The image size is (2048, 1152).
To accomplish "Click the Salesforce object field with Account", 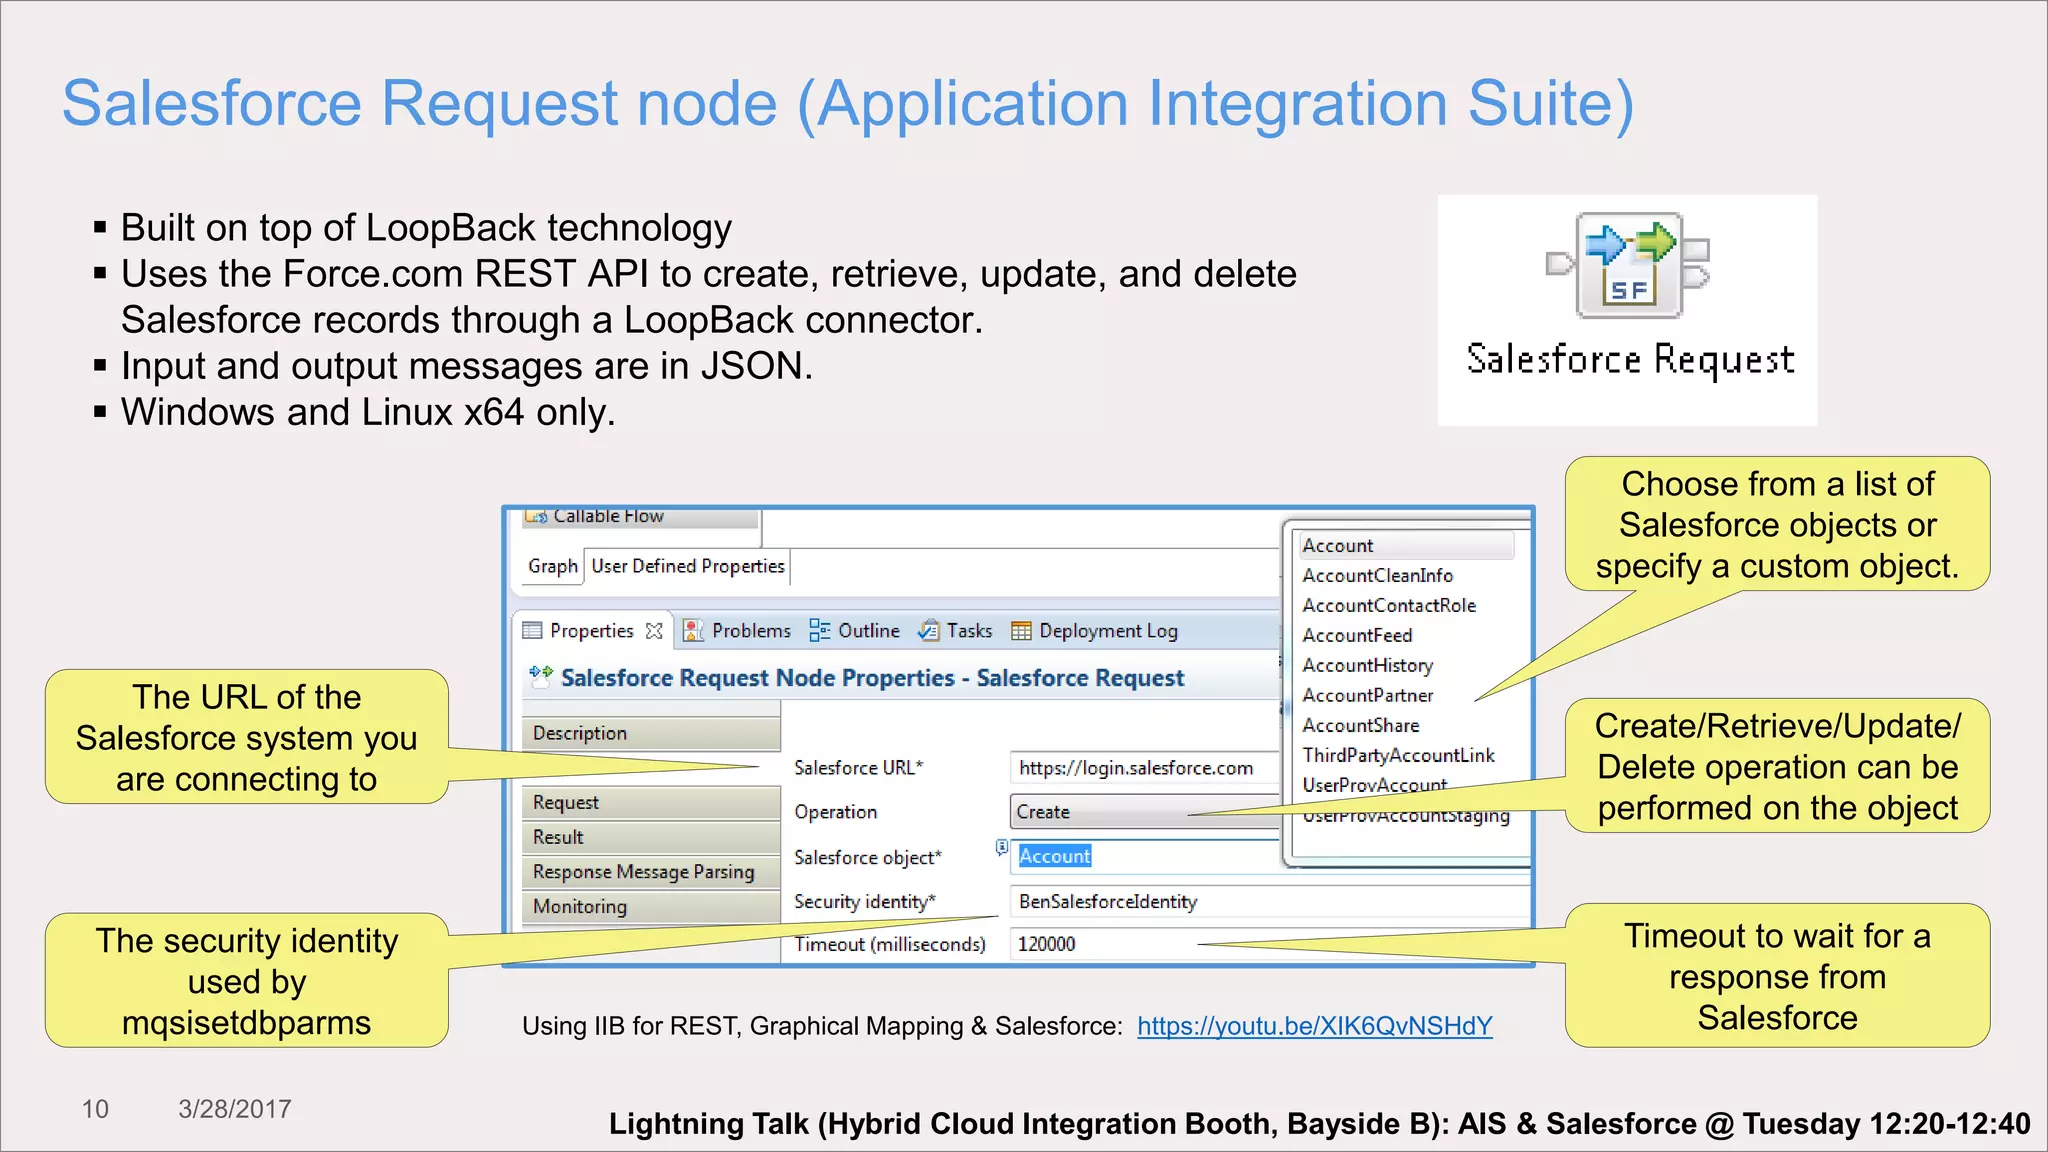I will tap(1145, 856).
